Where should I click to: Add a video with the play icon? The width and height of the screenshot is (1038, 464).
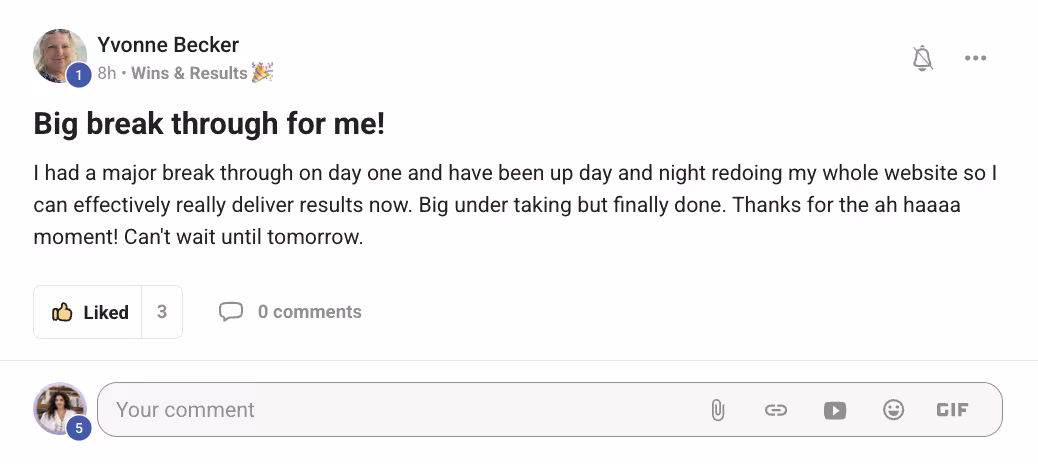coord(835,410)
